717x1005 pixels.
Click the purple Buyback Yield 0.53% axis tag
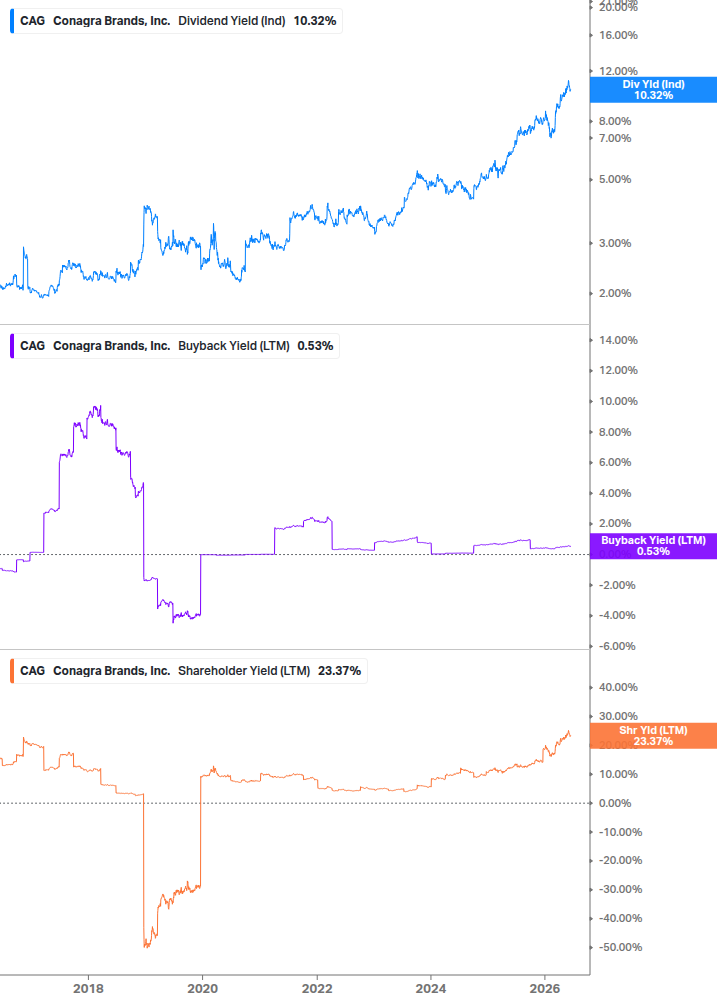point(653,545)
